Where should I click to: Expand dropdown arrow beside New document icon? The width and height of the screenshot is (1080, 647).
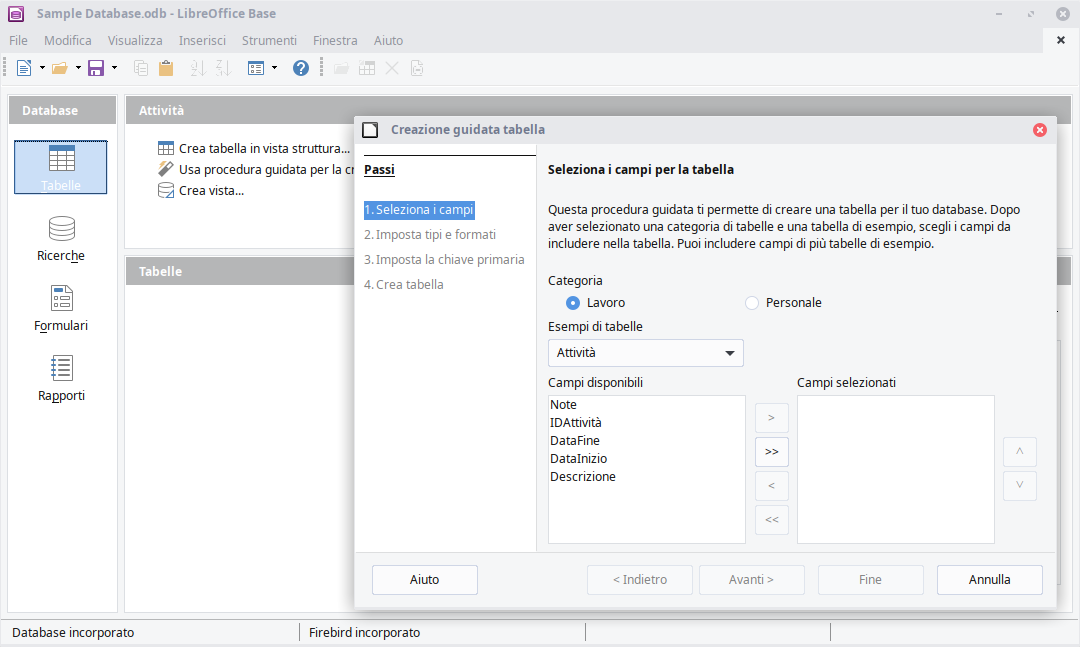tap(42, 68)
